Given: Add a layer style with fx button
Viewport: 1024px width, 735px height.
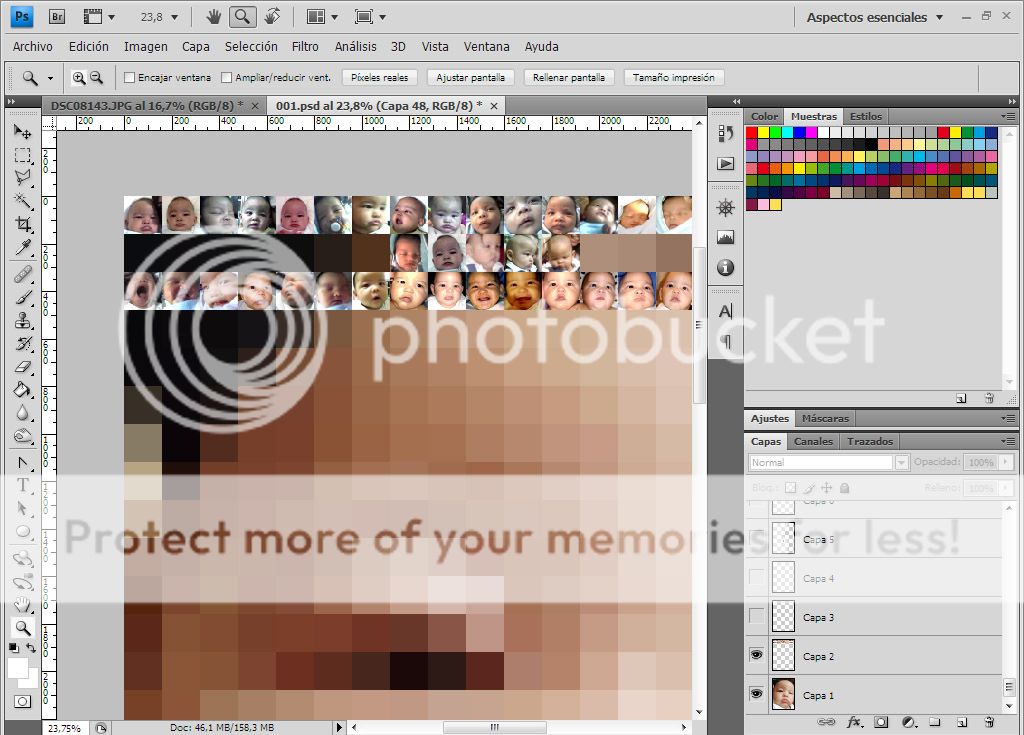Looking at the screenshot, I should pyautogui.click(x=854, y=722).
